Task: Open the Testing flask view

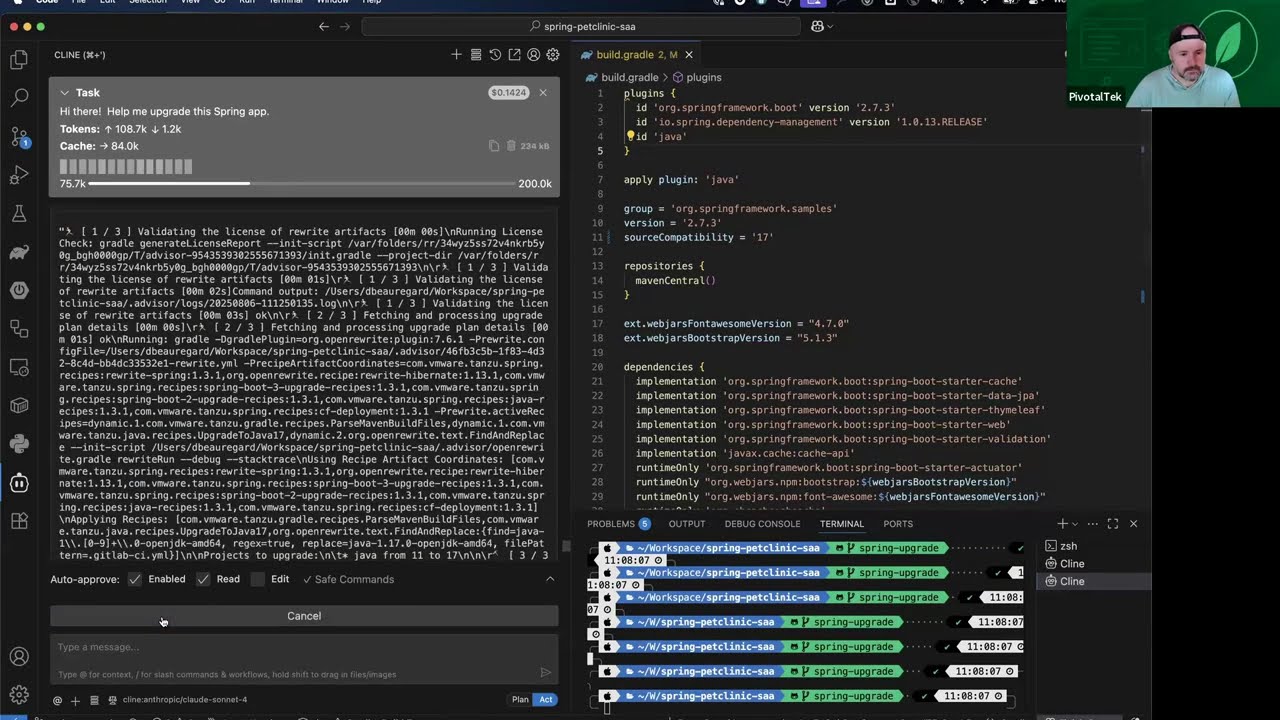Action: [x=19, y=214]
